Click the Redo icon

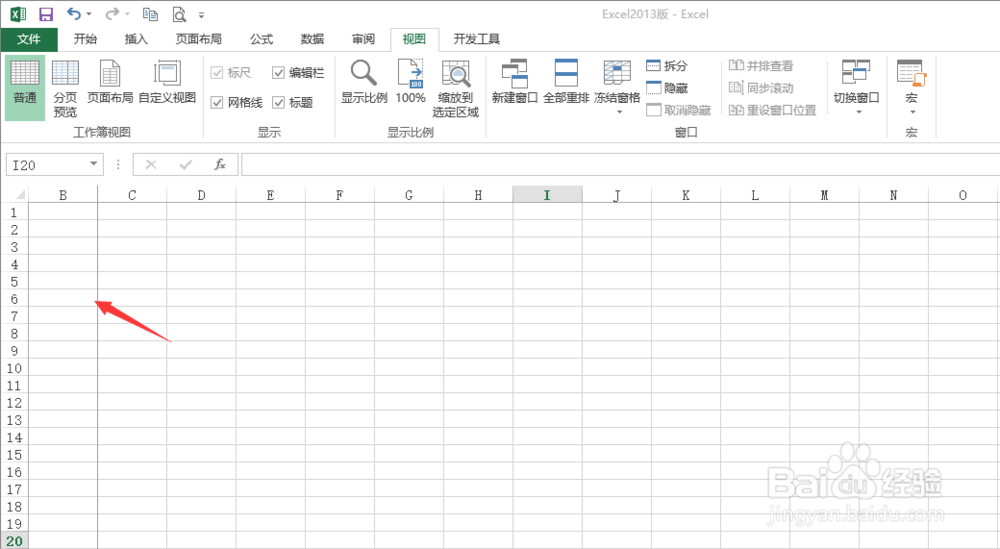[112, 13]
